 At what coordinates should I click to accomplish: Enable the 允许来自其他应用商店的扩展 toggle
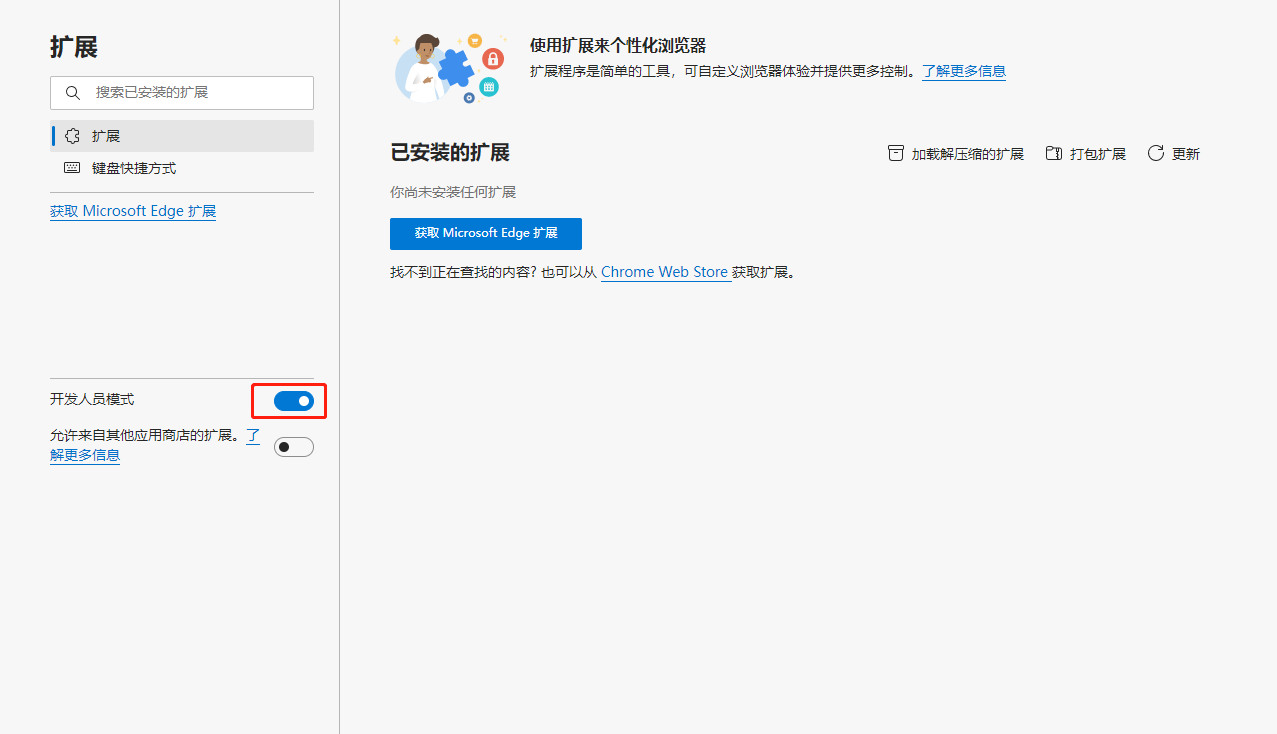[294, 447]
